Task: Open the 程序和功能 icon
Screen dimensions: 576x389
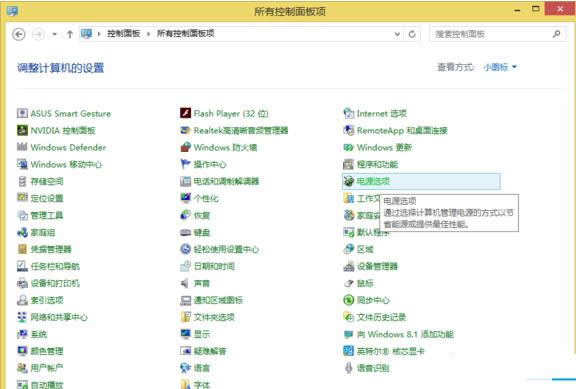Action: [x=348, y=164]
